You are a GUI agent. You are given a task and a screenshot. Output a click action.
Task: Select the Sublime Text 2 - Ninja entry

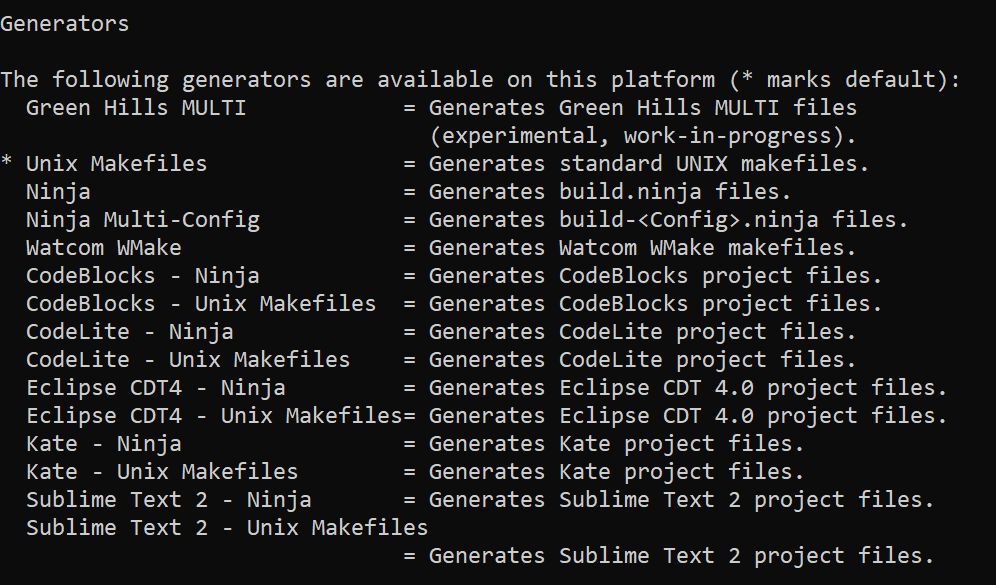pos(169,500)
